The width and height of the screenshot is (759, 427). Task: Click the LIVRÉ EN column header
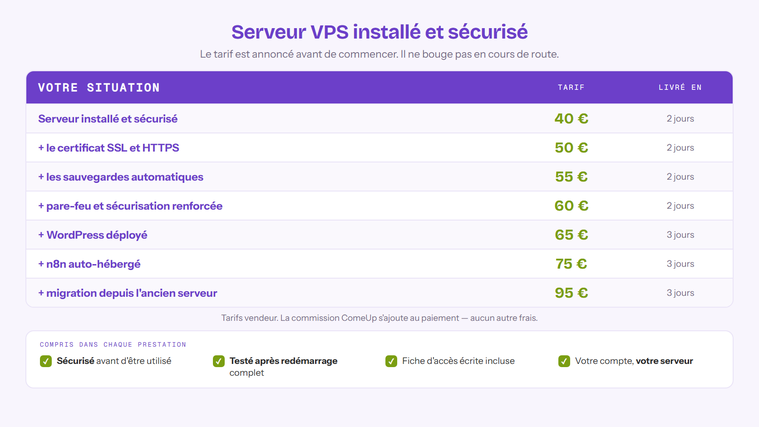pos(680,87)
